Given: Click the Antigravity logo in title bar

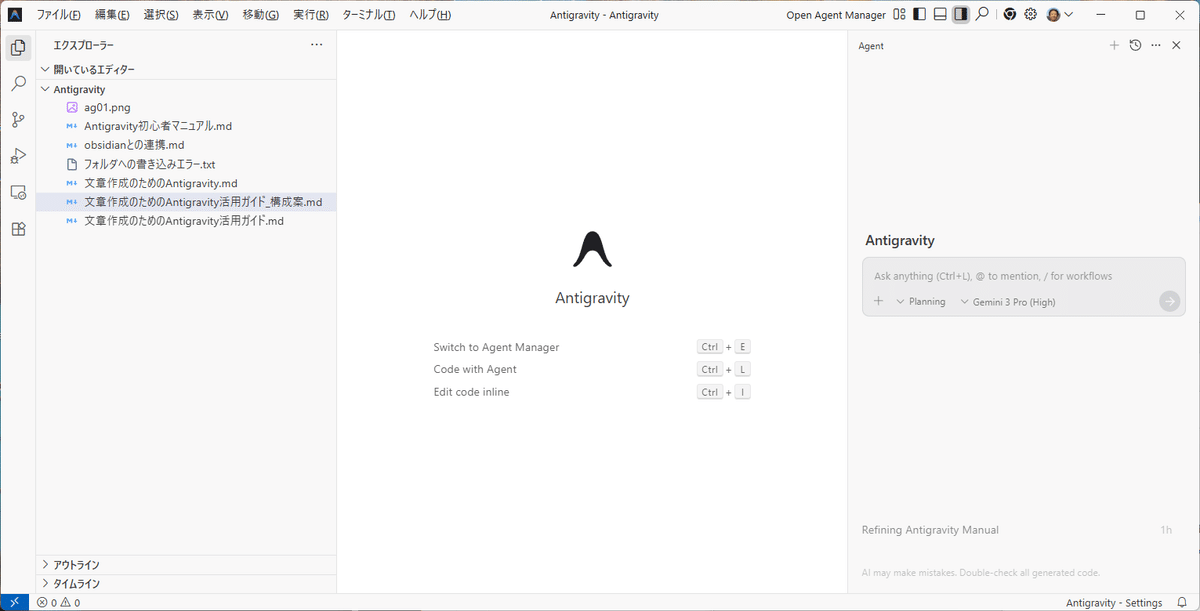Looking at the screenshot, I should click(x=15, y=15).
